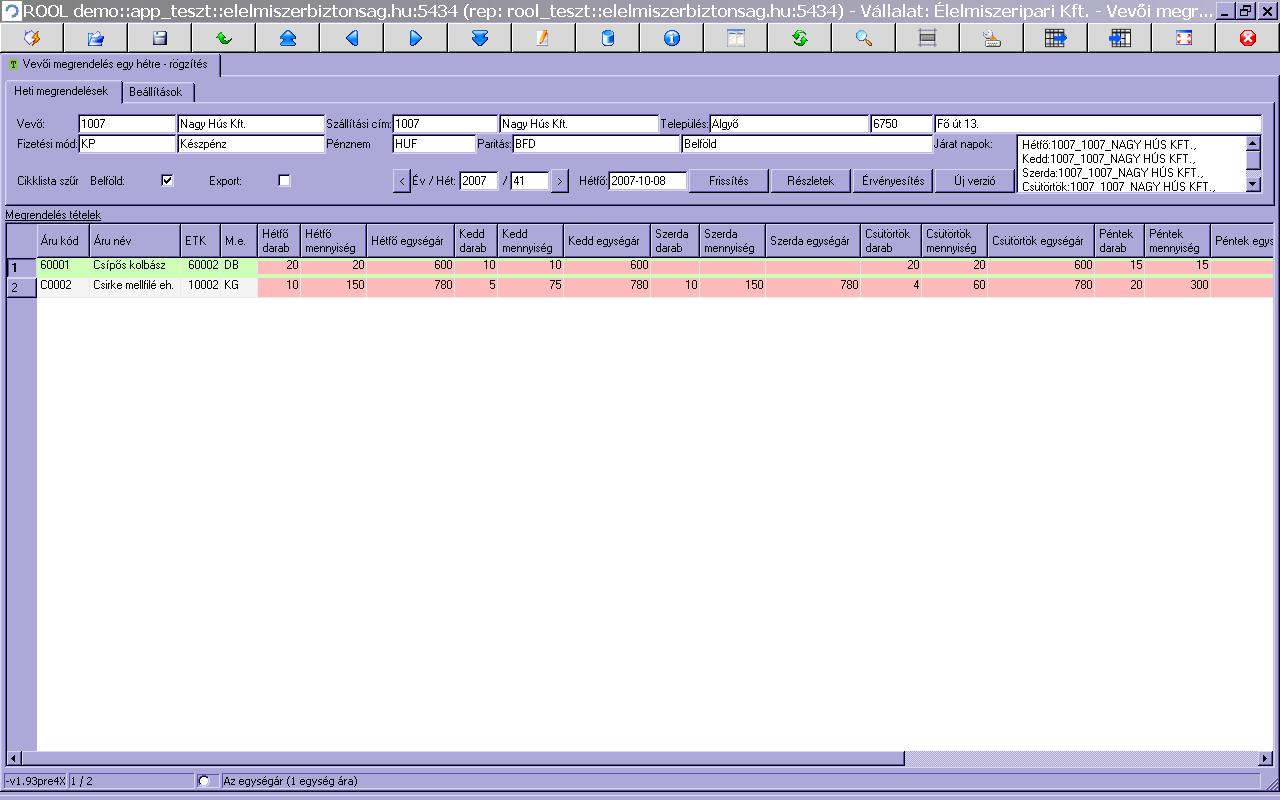Click the Érvényesítés button
This screenshot has width=1280, height=800.
click(x=893, y=181)
